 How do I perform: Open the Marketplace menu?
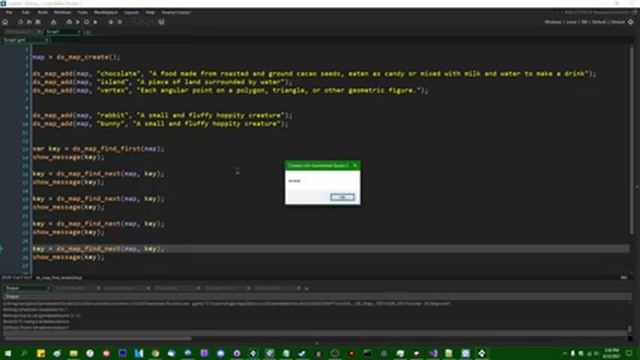pos(106,13)
